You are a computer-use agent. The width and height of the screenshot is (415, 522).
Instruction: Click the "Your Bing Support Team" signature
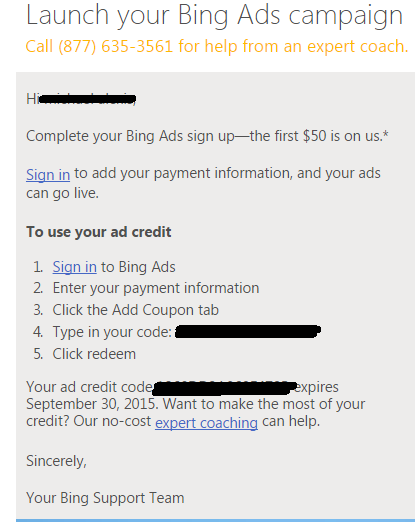click(x=105, y=498)
